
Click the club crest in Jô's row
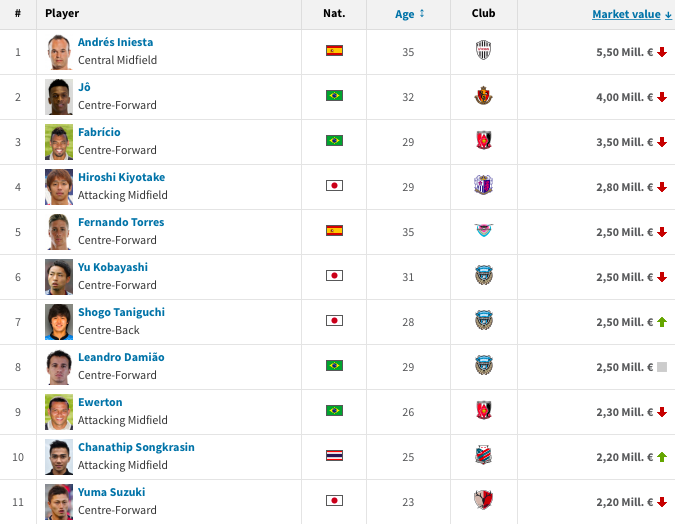coord(484,96)
